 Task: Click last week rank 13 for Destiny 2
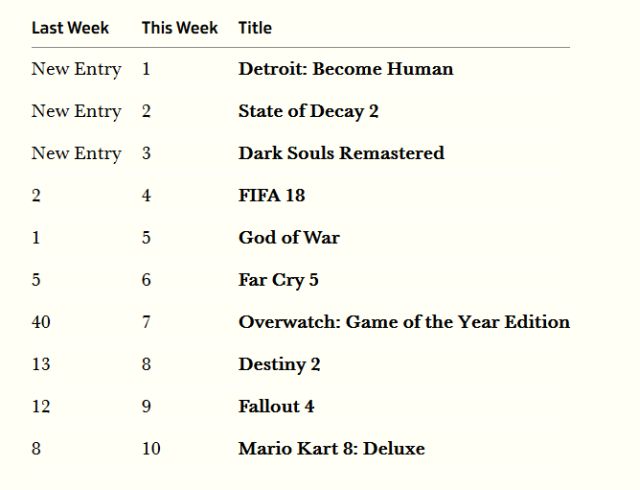coord(41,364)
